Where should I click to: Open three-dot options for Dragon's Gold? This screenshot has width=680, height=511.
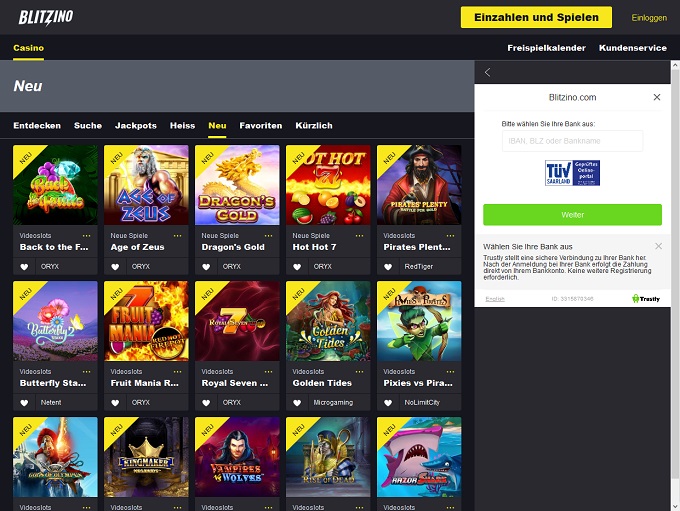point(268,235)
